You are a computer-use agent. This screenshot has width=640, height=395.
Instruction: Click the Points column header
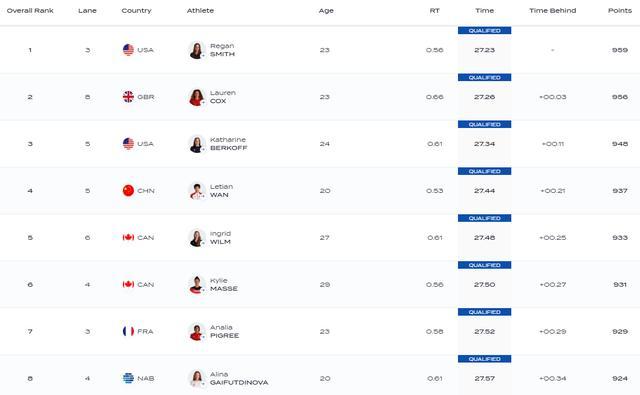[620, 11]
